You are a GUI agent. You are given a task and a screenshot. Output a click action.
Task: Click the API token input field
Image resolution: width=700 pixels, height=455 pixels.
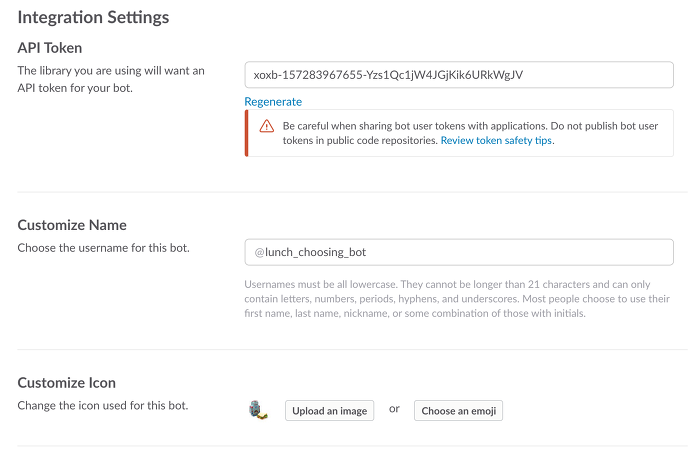click(x=459, y=75)
